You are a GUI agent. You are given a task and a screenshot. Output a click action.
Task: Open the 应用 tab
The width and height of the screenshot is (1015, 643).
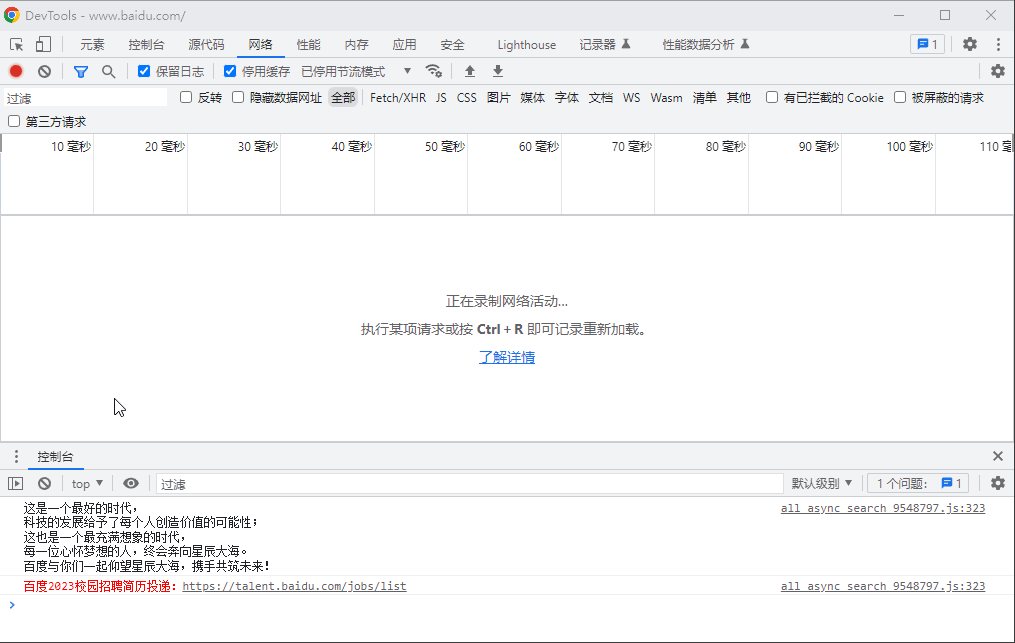[404, 45]
